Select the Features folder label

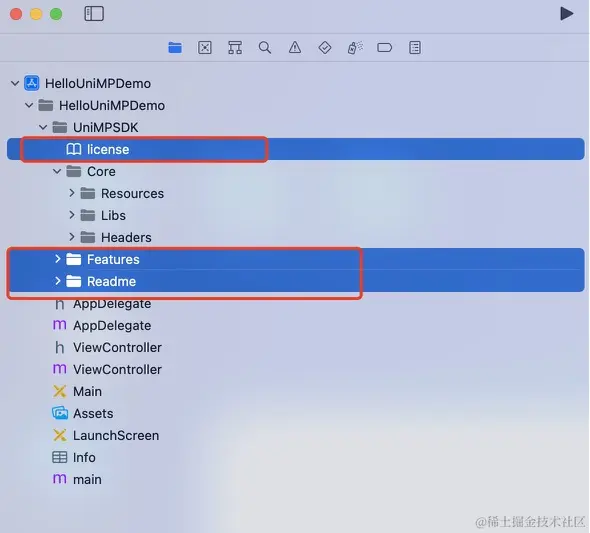[113, 260]
